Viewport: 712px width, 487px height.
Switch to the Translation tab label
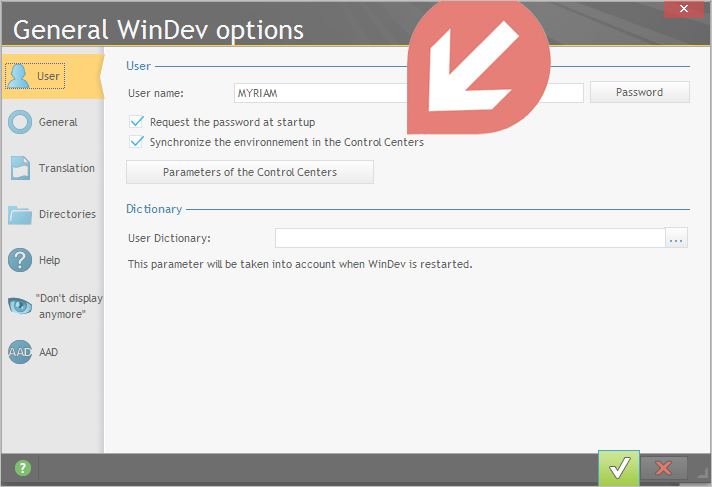67,168
